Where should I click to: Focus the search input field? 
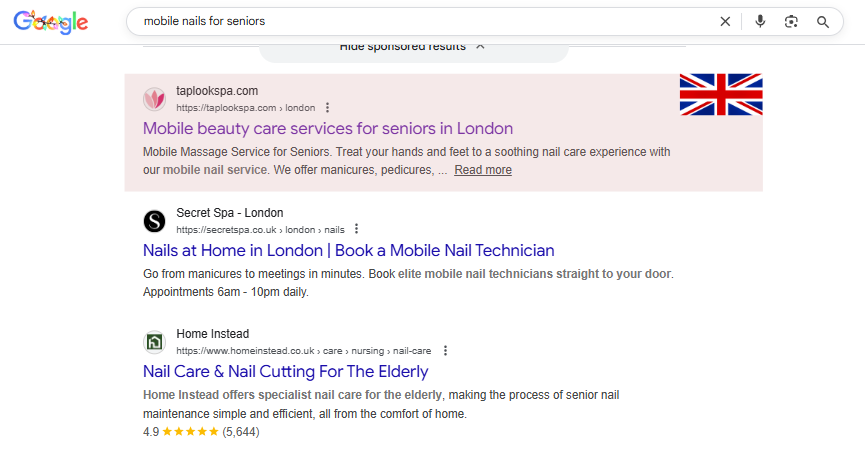420,21
